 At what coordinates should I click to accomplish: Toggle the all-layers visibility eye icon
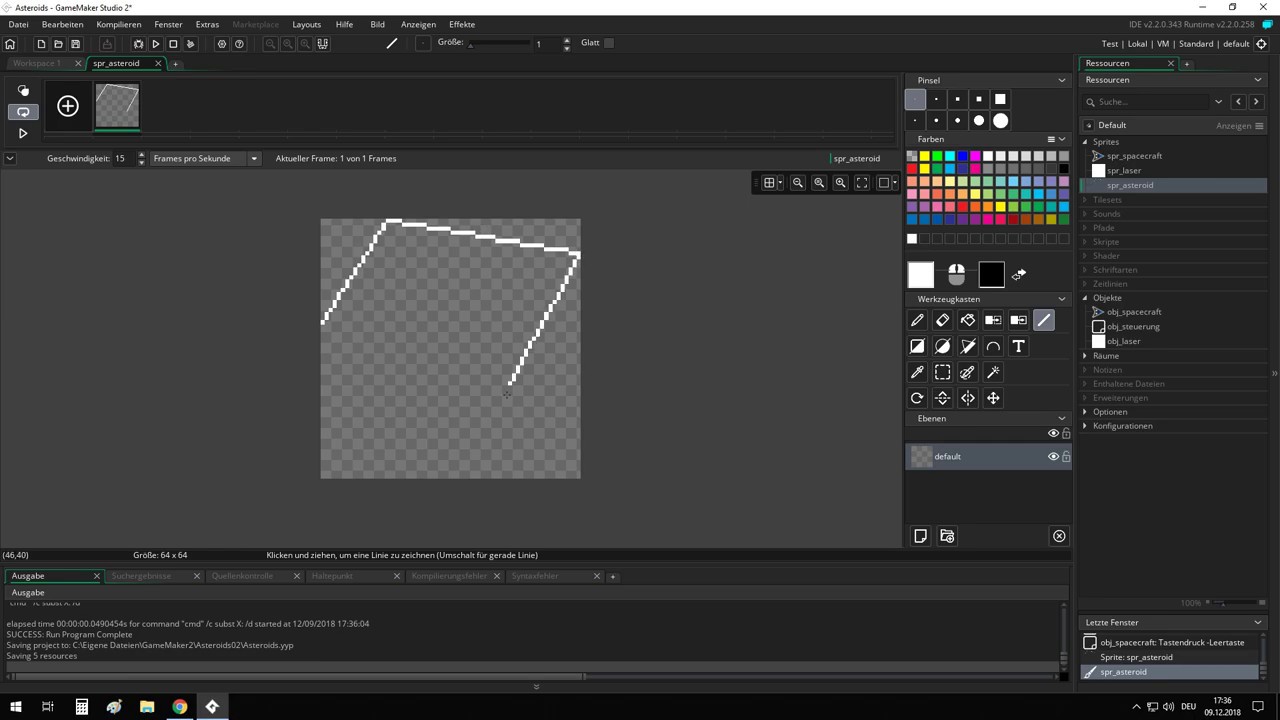pos(1053,433)
